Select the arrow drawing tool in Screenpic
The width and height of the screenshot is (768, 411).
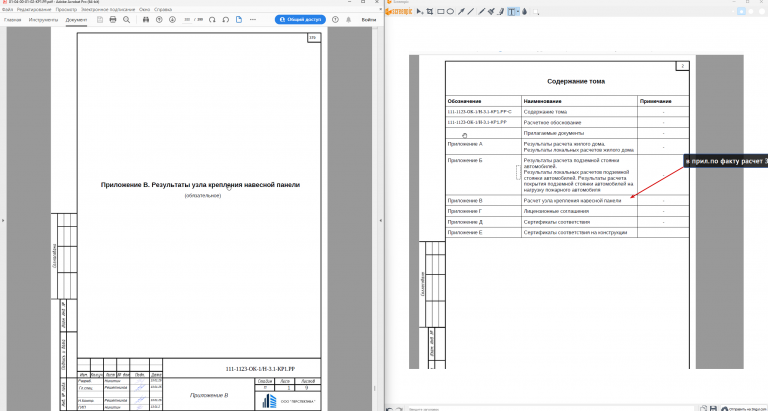coord(461,12)
